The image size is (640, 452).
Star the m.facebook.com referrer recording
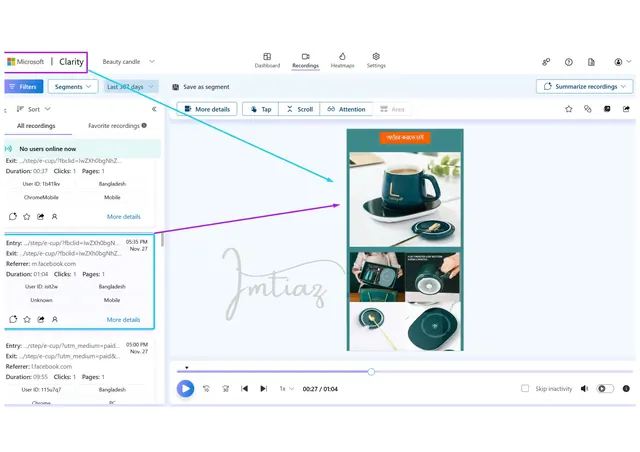coord(27,319)
